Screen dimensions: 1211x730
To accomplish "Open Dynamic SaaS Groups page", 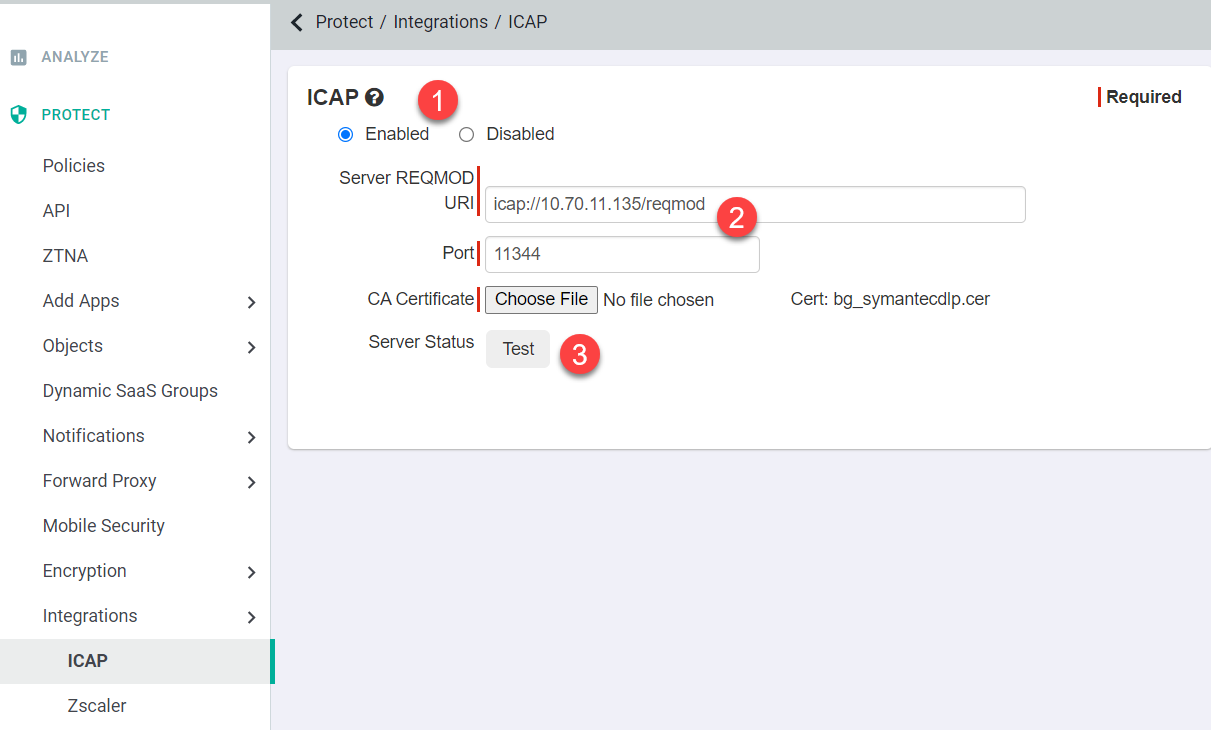I will tap(130, 391).
